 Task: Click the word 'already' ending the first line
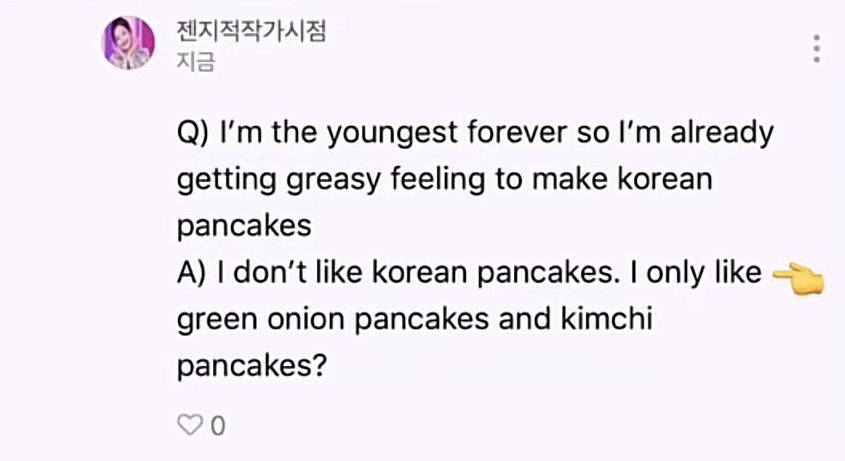[722, 134]
